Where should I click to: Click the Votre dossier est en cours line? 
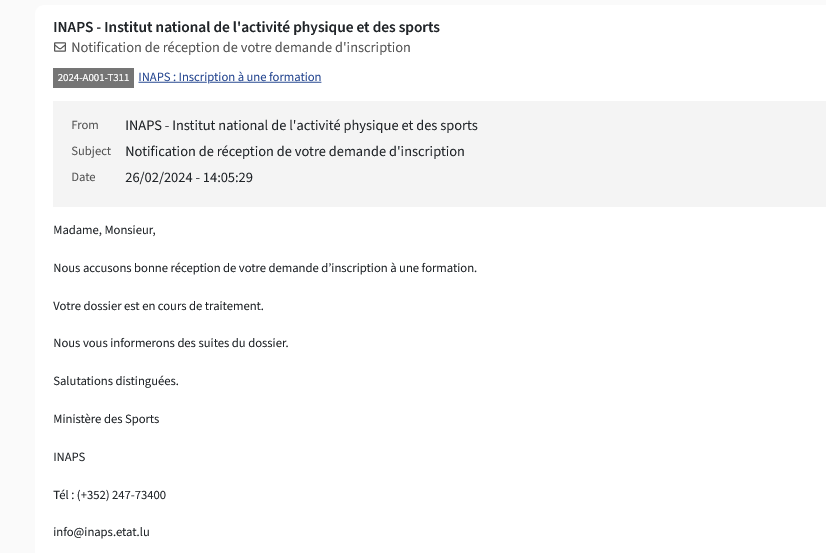(158, 306)
